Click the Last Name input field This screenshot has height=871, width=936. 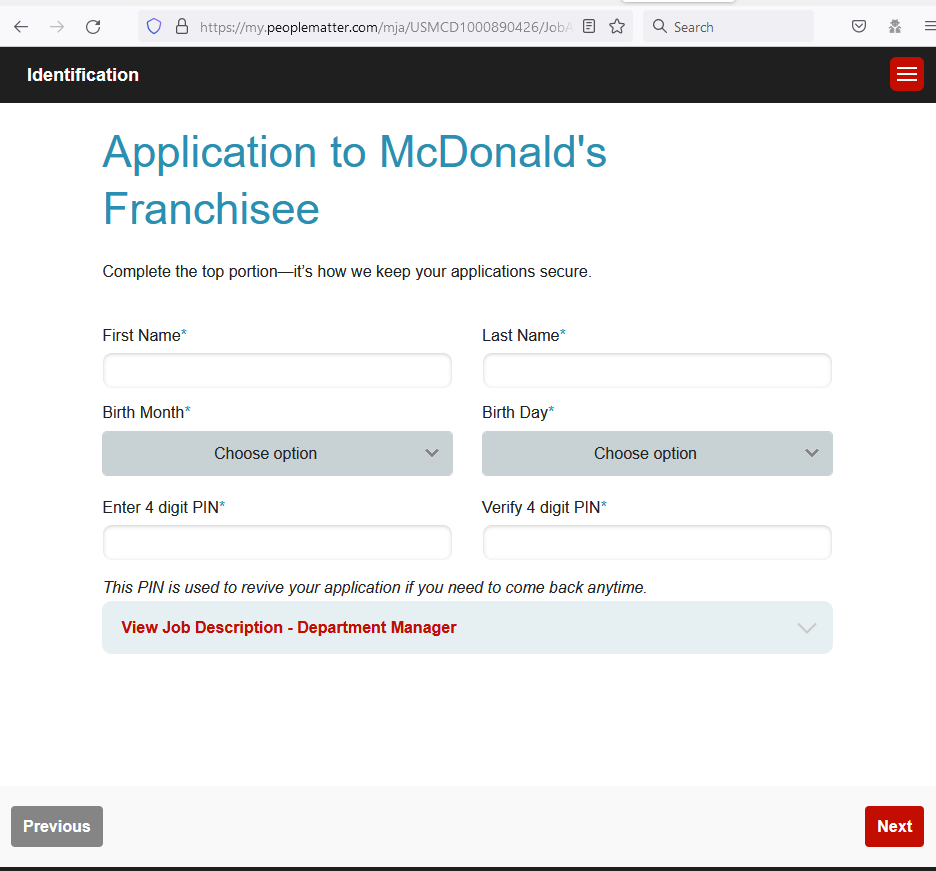[x=657, y=370]
